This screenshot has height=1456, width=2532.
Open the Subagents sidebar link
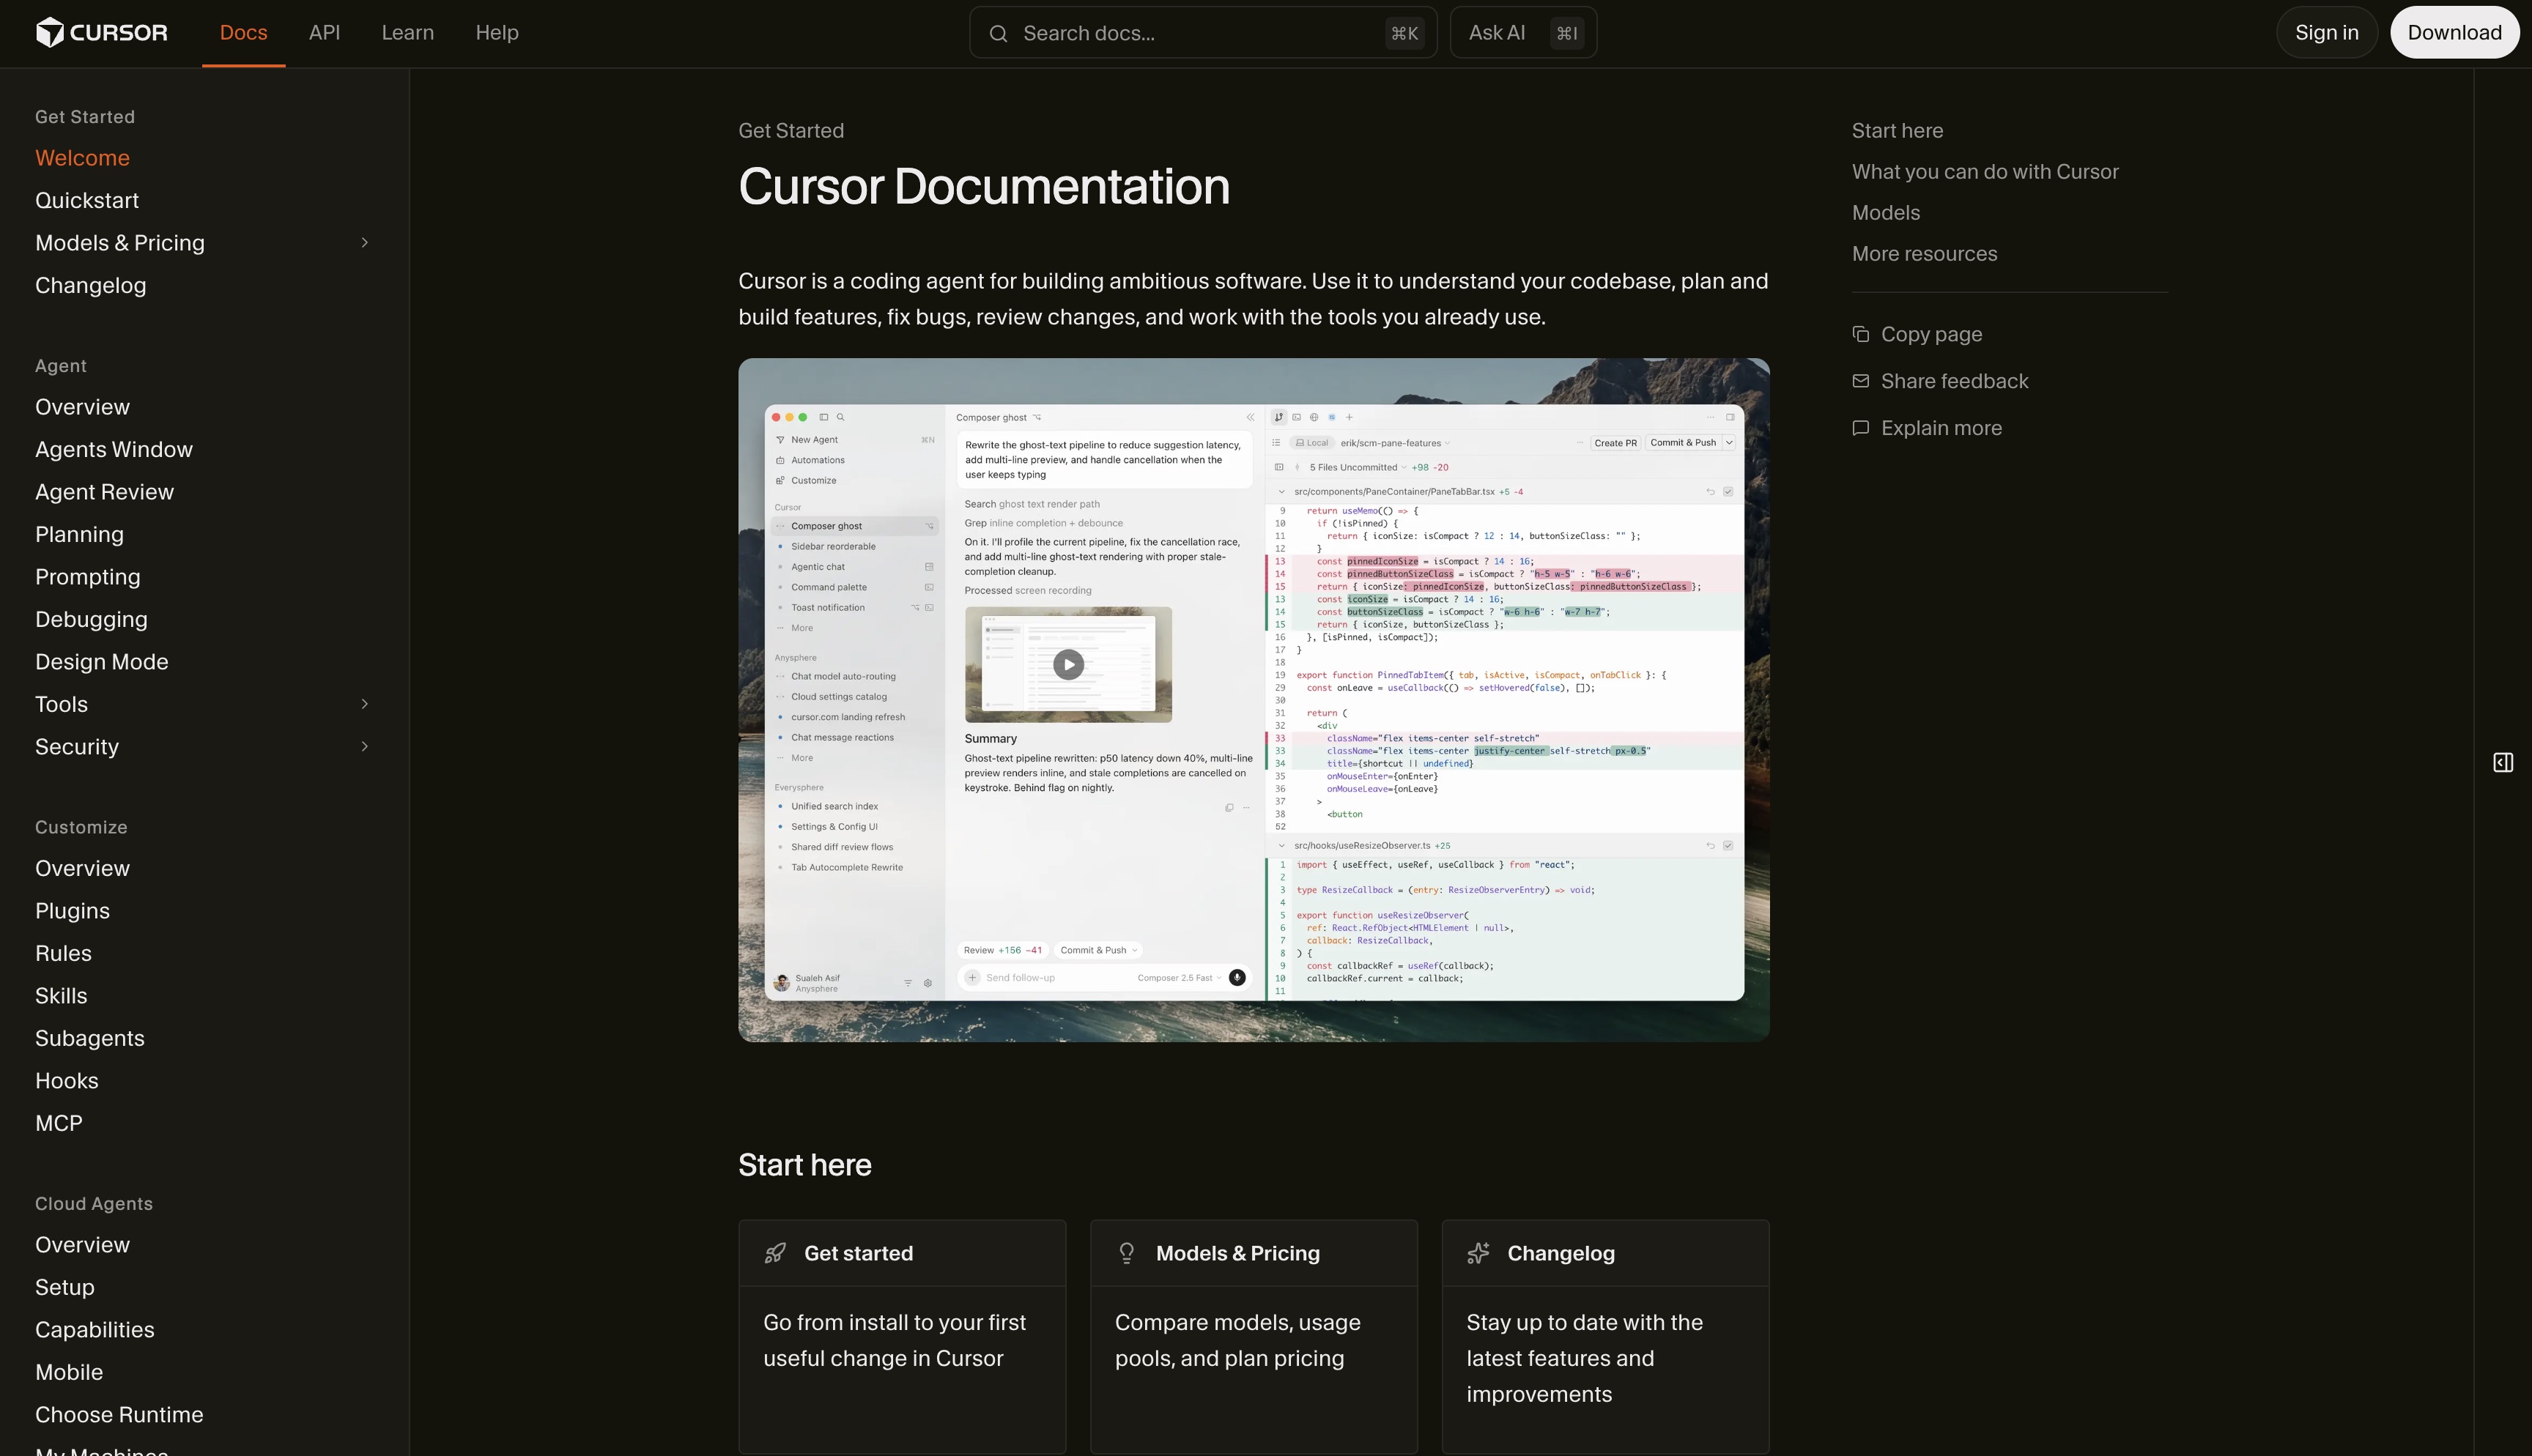(x=89, y=1039)
